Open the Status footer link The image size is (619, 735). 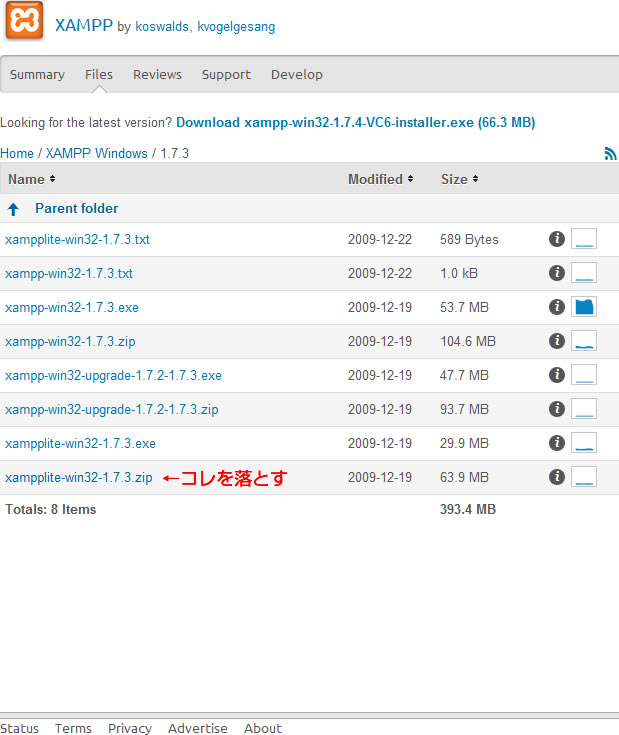pos(19,728)
